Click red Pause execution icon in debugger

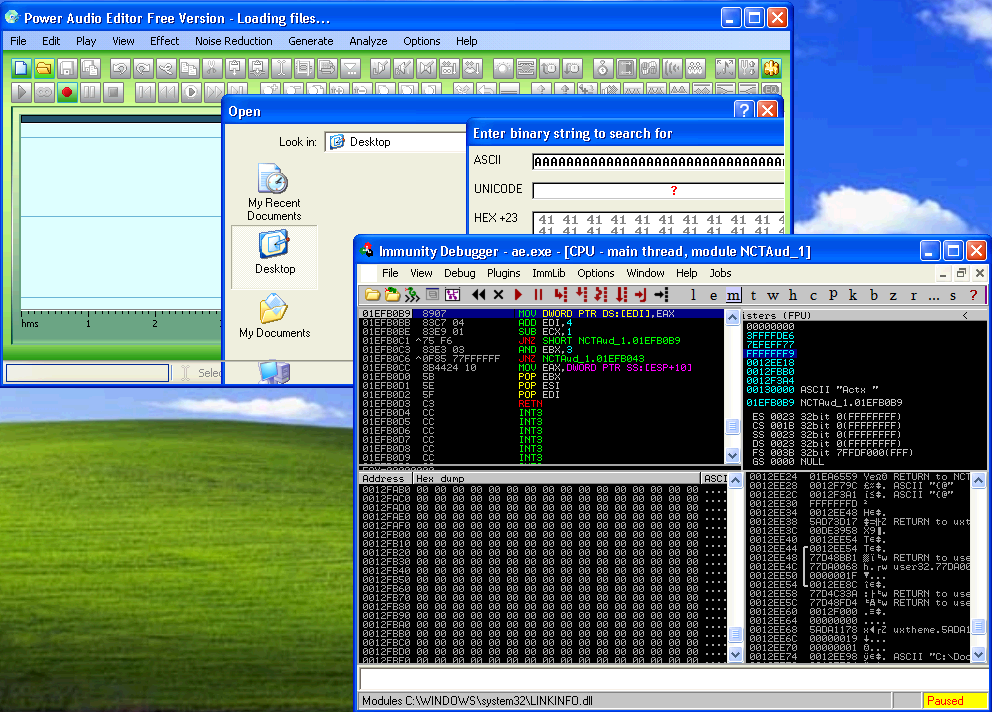[x=538, y=295]
